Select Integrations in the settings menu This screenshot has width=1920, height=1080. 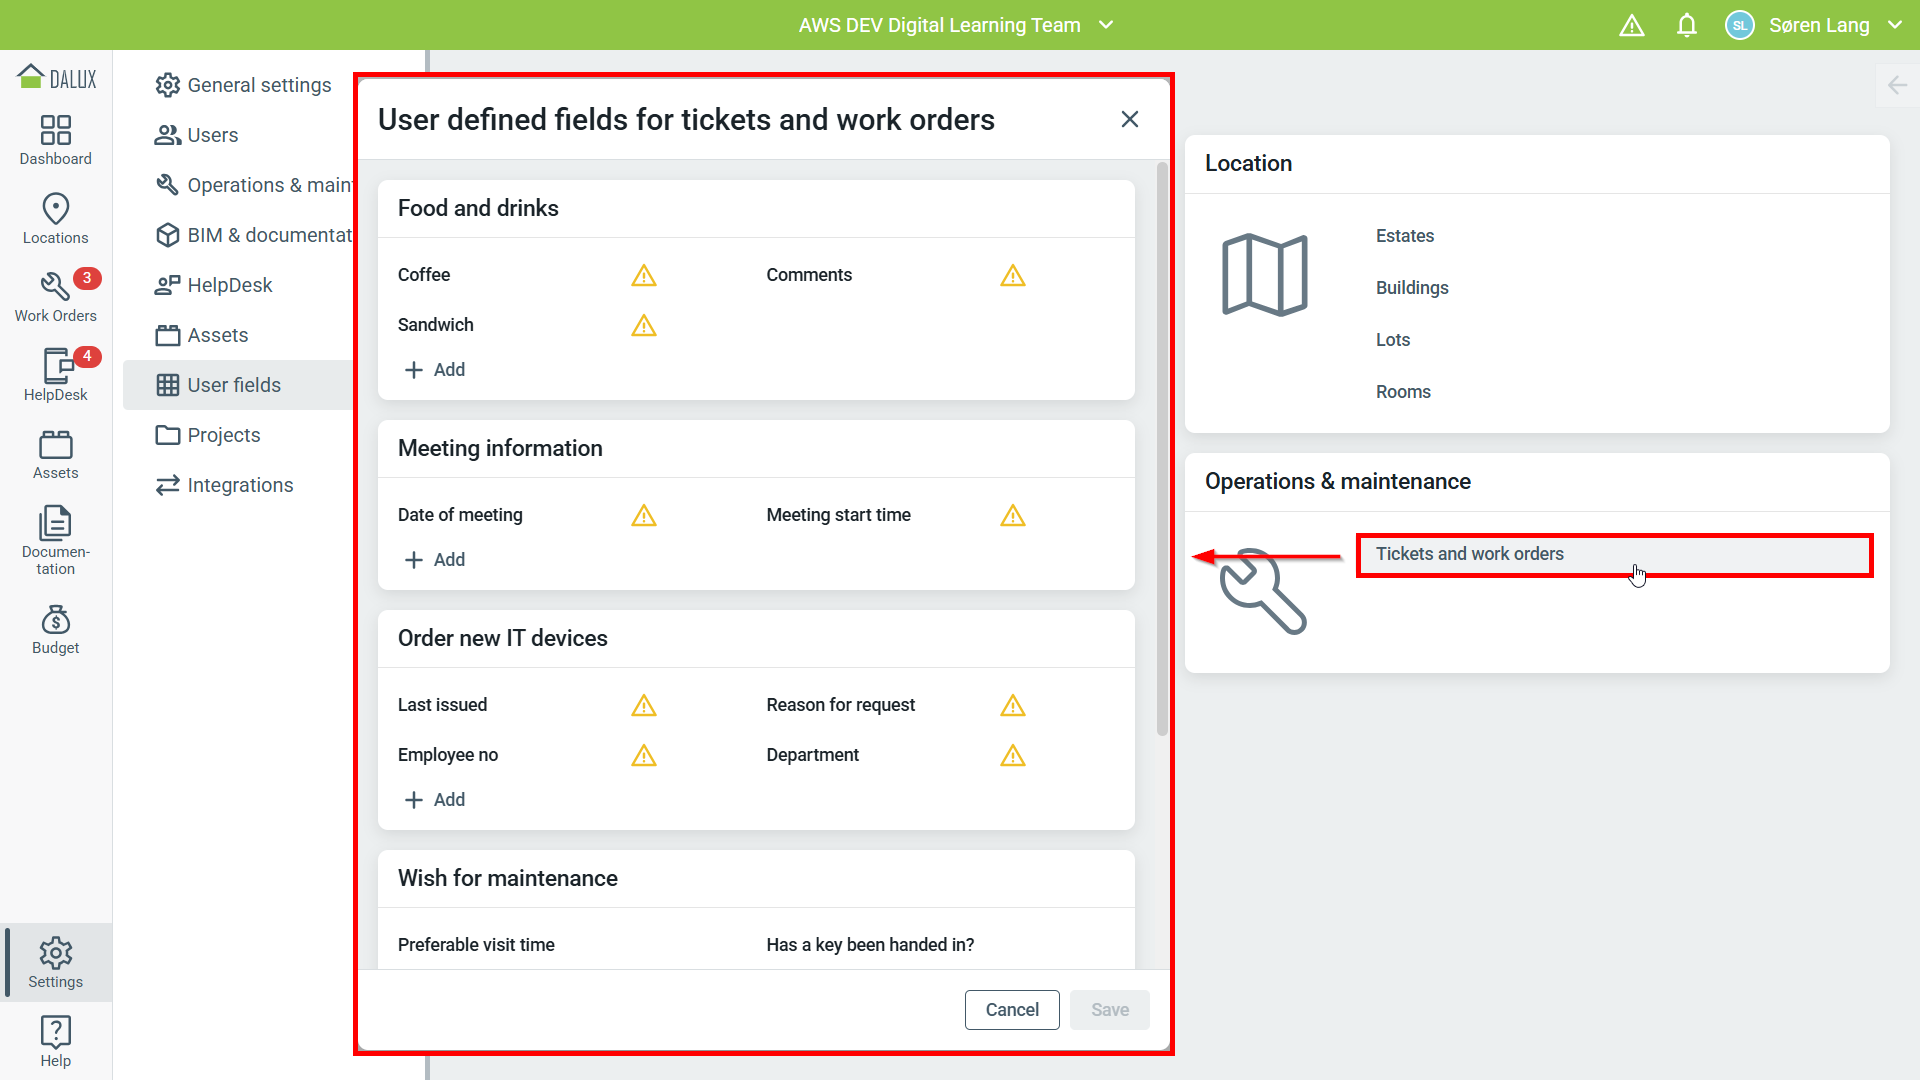tap(239, 485)
